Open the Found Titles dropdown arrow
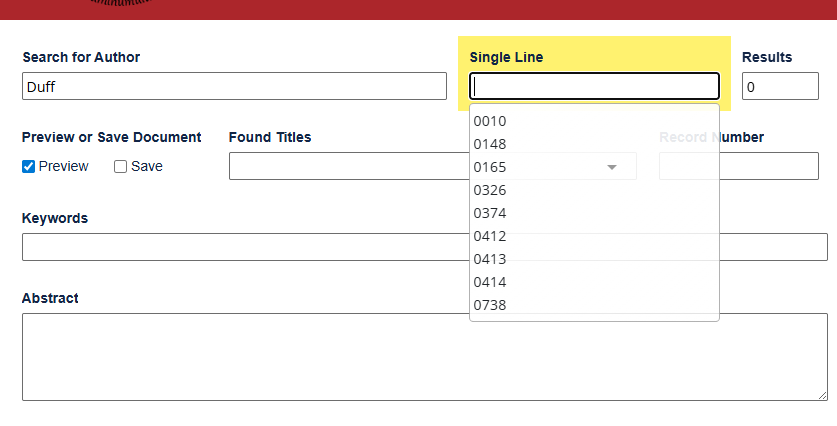Viewport: 837px width, 426px height. 612,167
